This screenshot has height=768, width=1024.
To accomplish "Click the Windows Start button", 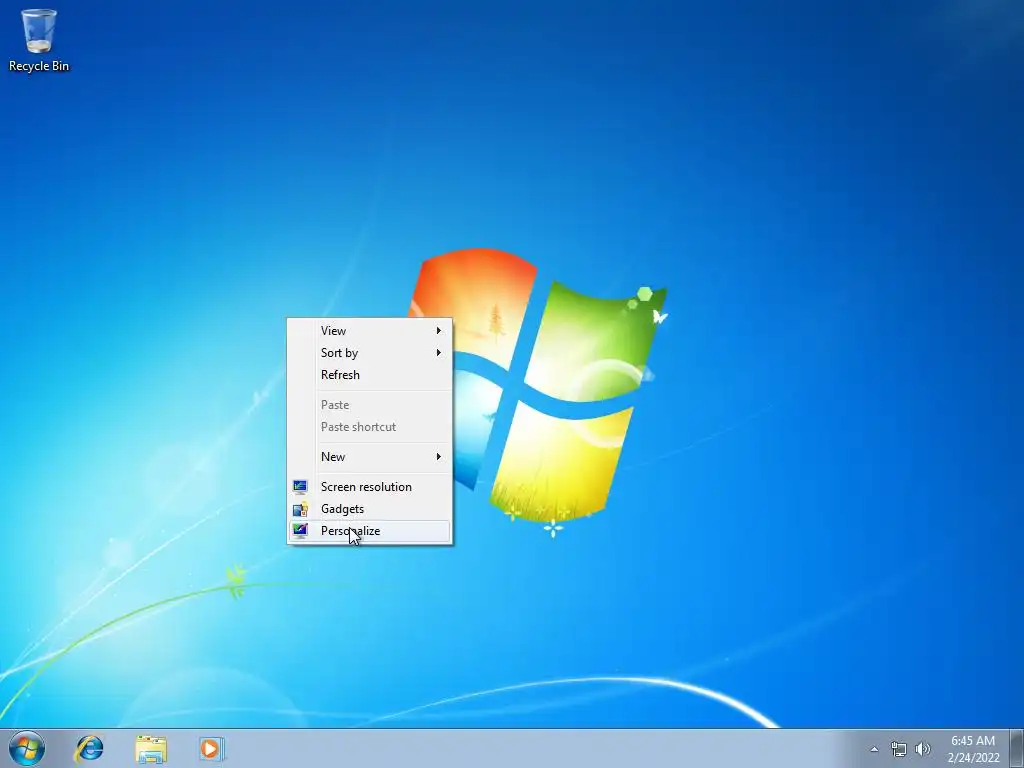I will 27,748.
